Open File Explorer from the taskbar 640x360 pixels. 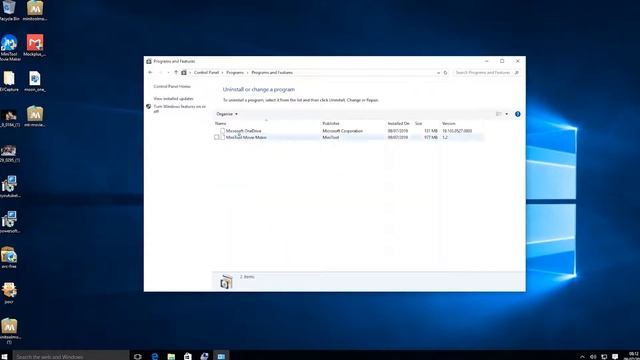pos(171,356)
